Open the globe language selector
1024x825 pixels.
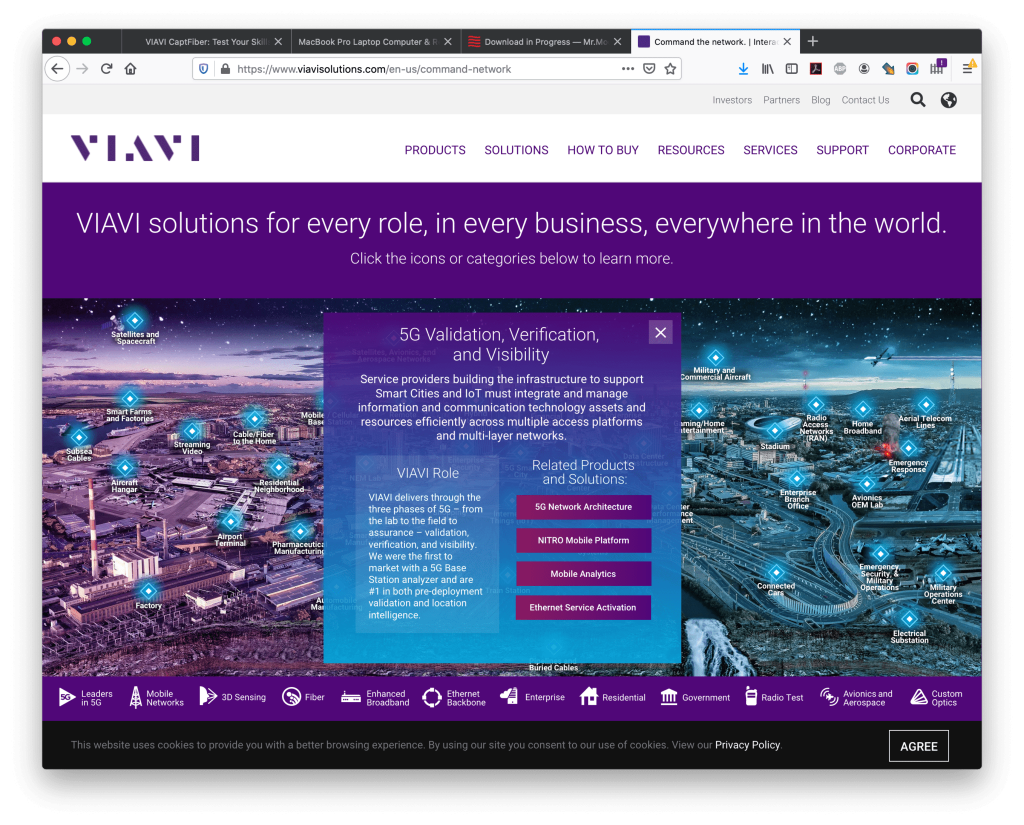(948, 100)
